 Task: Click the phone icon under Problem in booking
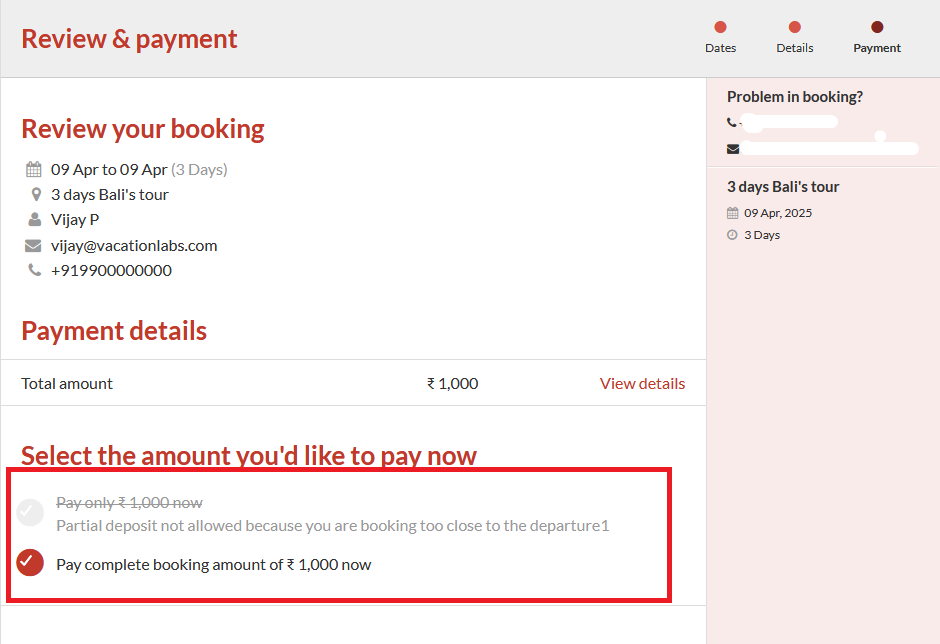[x=732, y=122]
